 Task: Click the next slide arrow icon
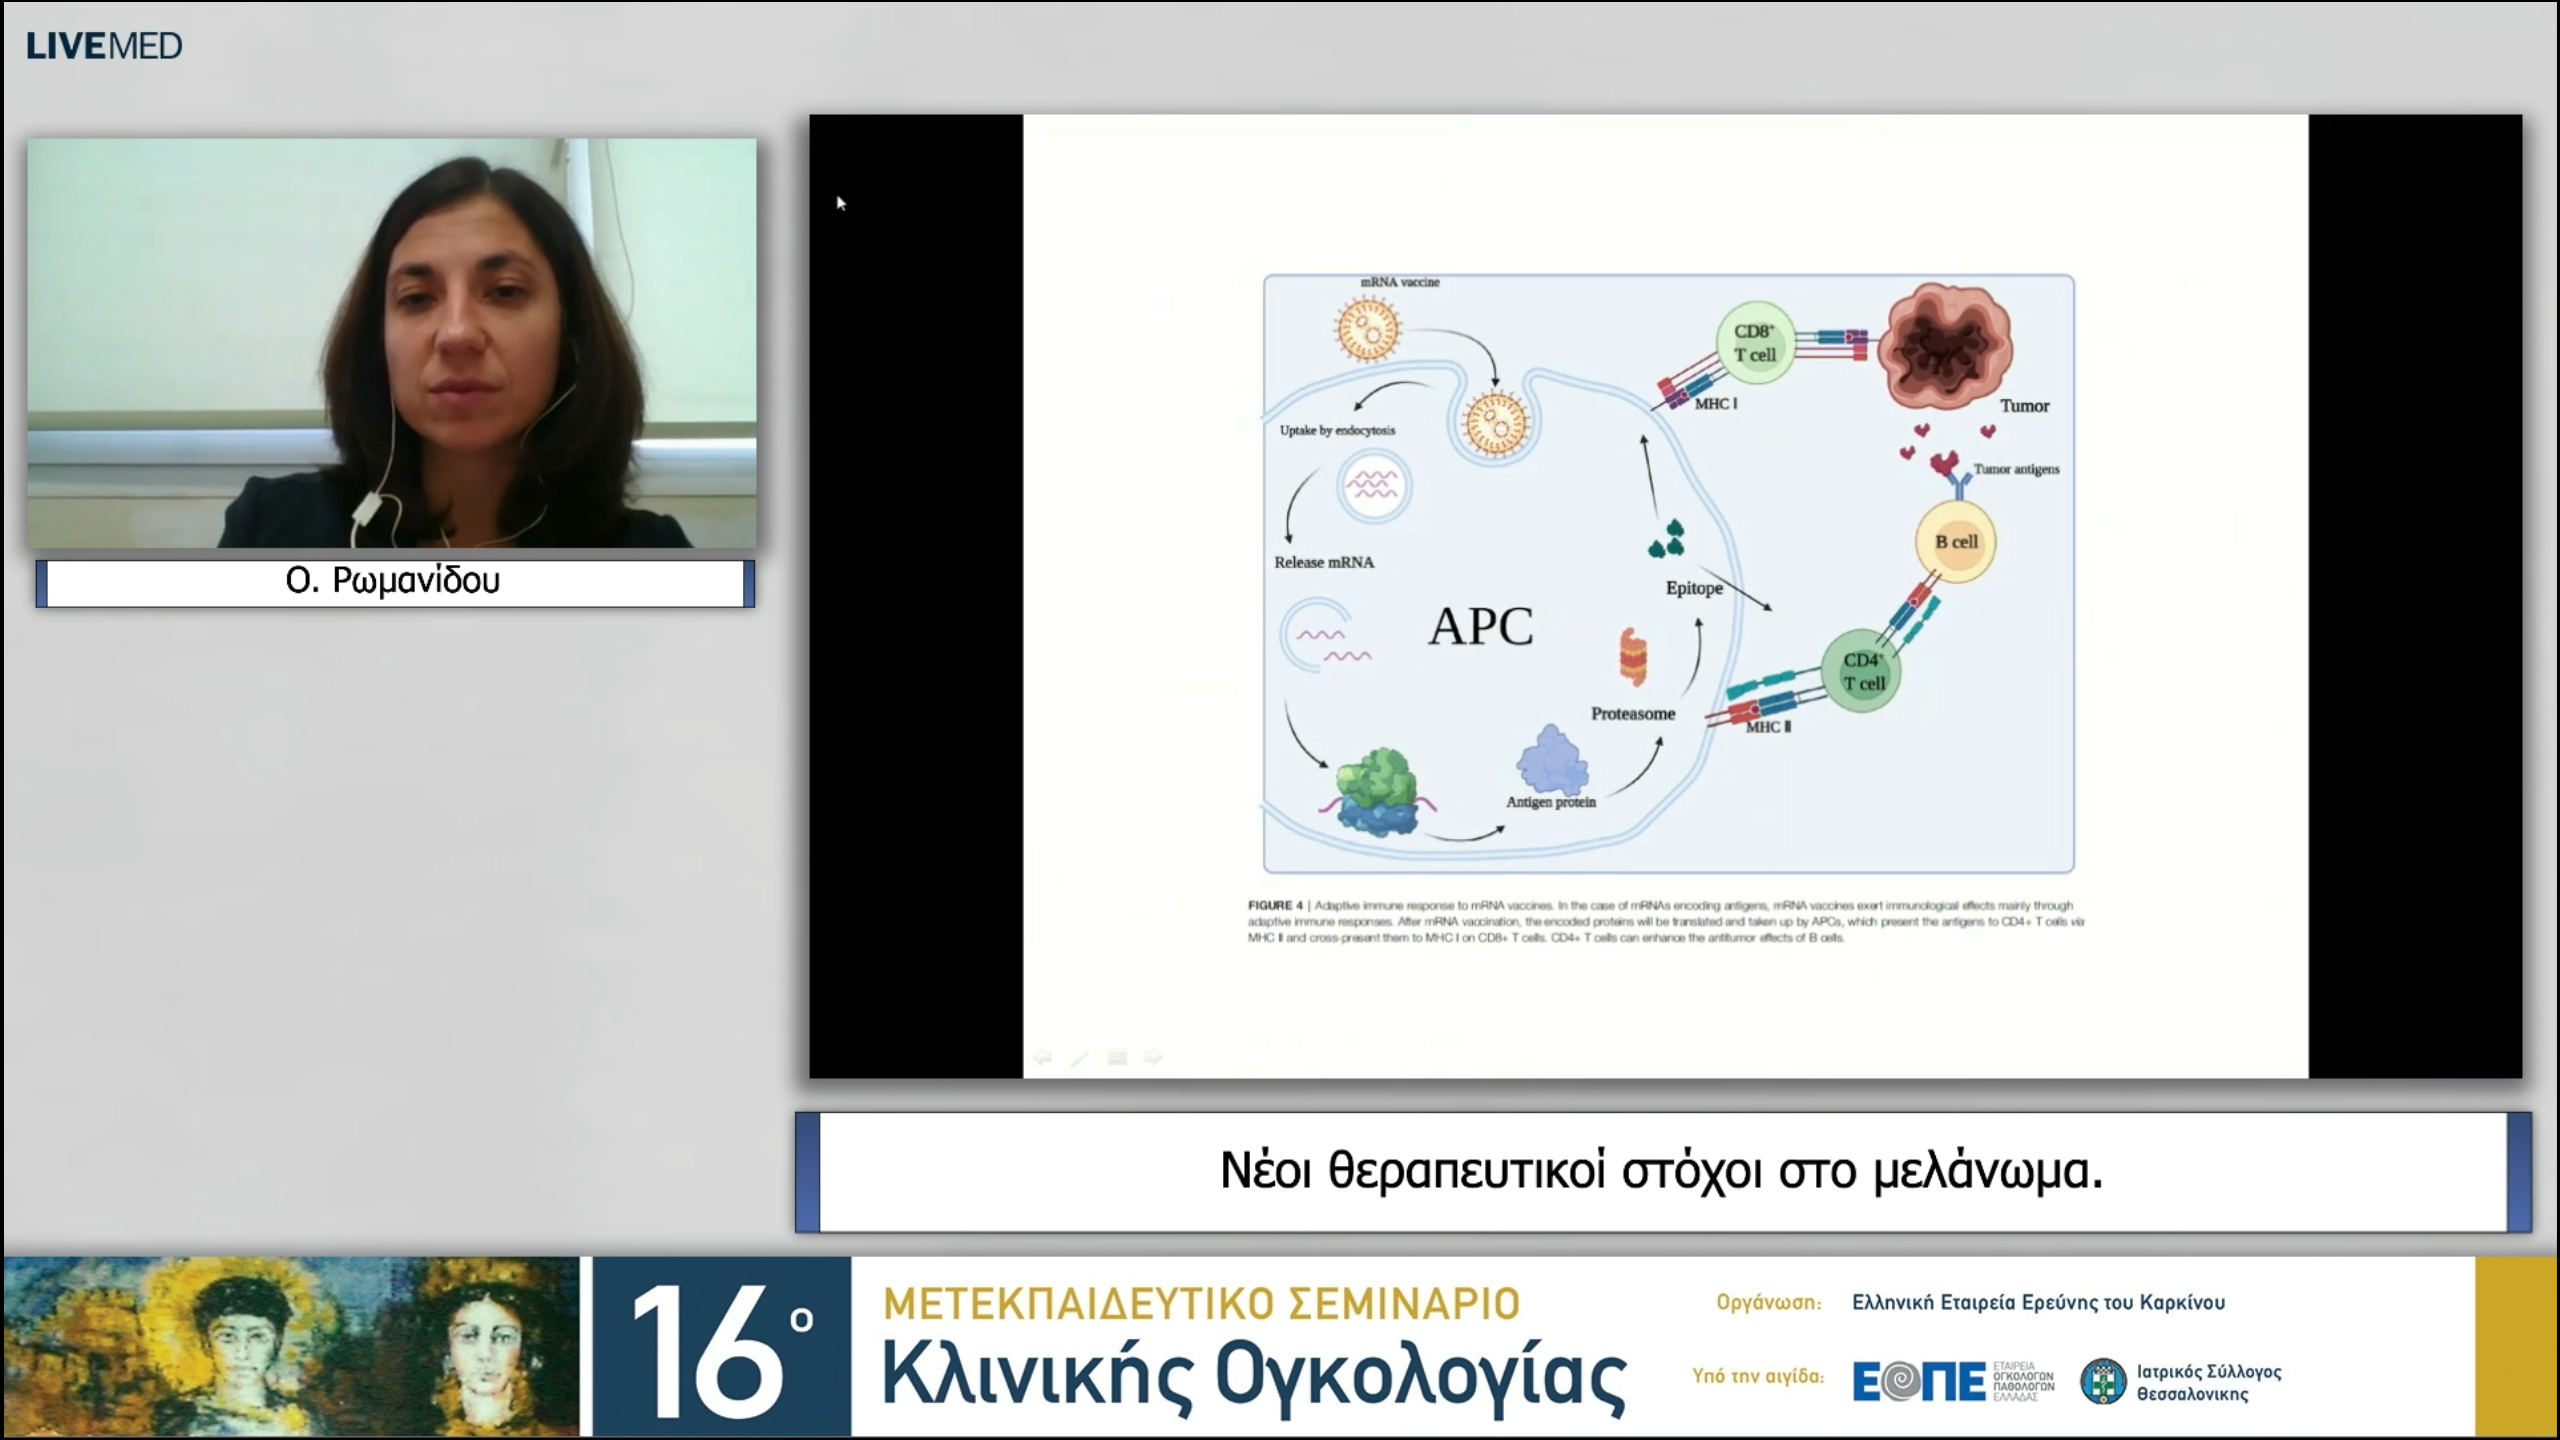pos(1153,1057)
